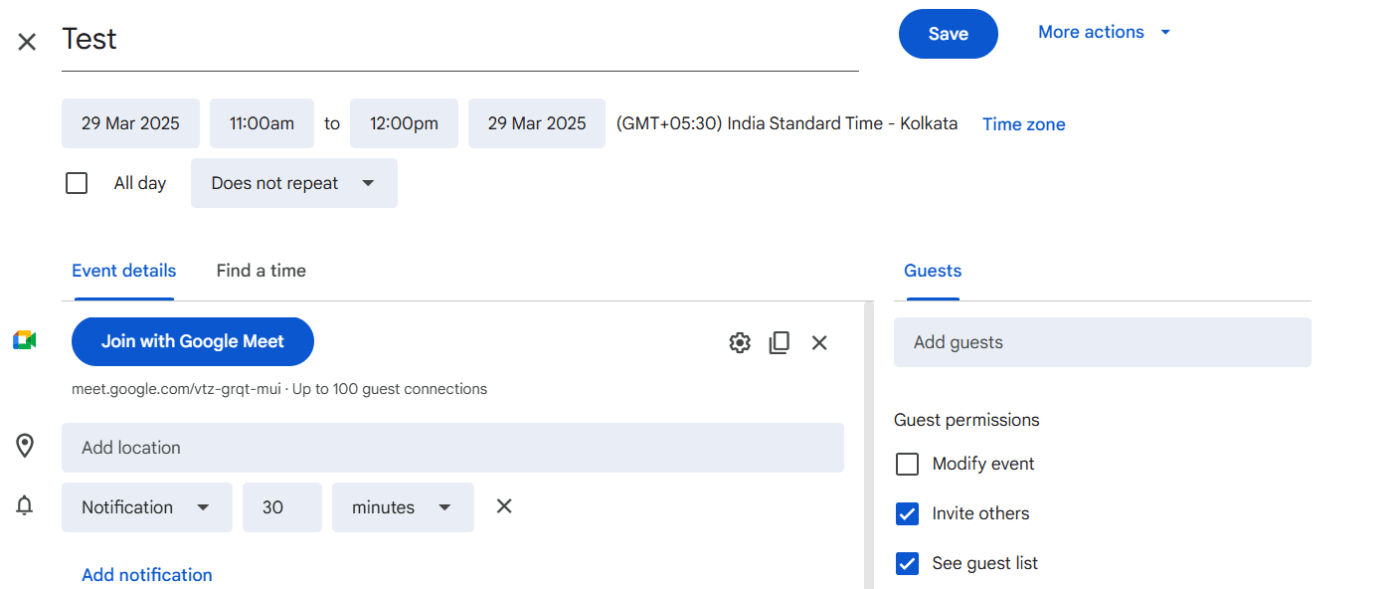1400x589 pixels.
Task: Close the event editor
Action: [26, 41]
